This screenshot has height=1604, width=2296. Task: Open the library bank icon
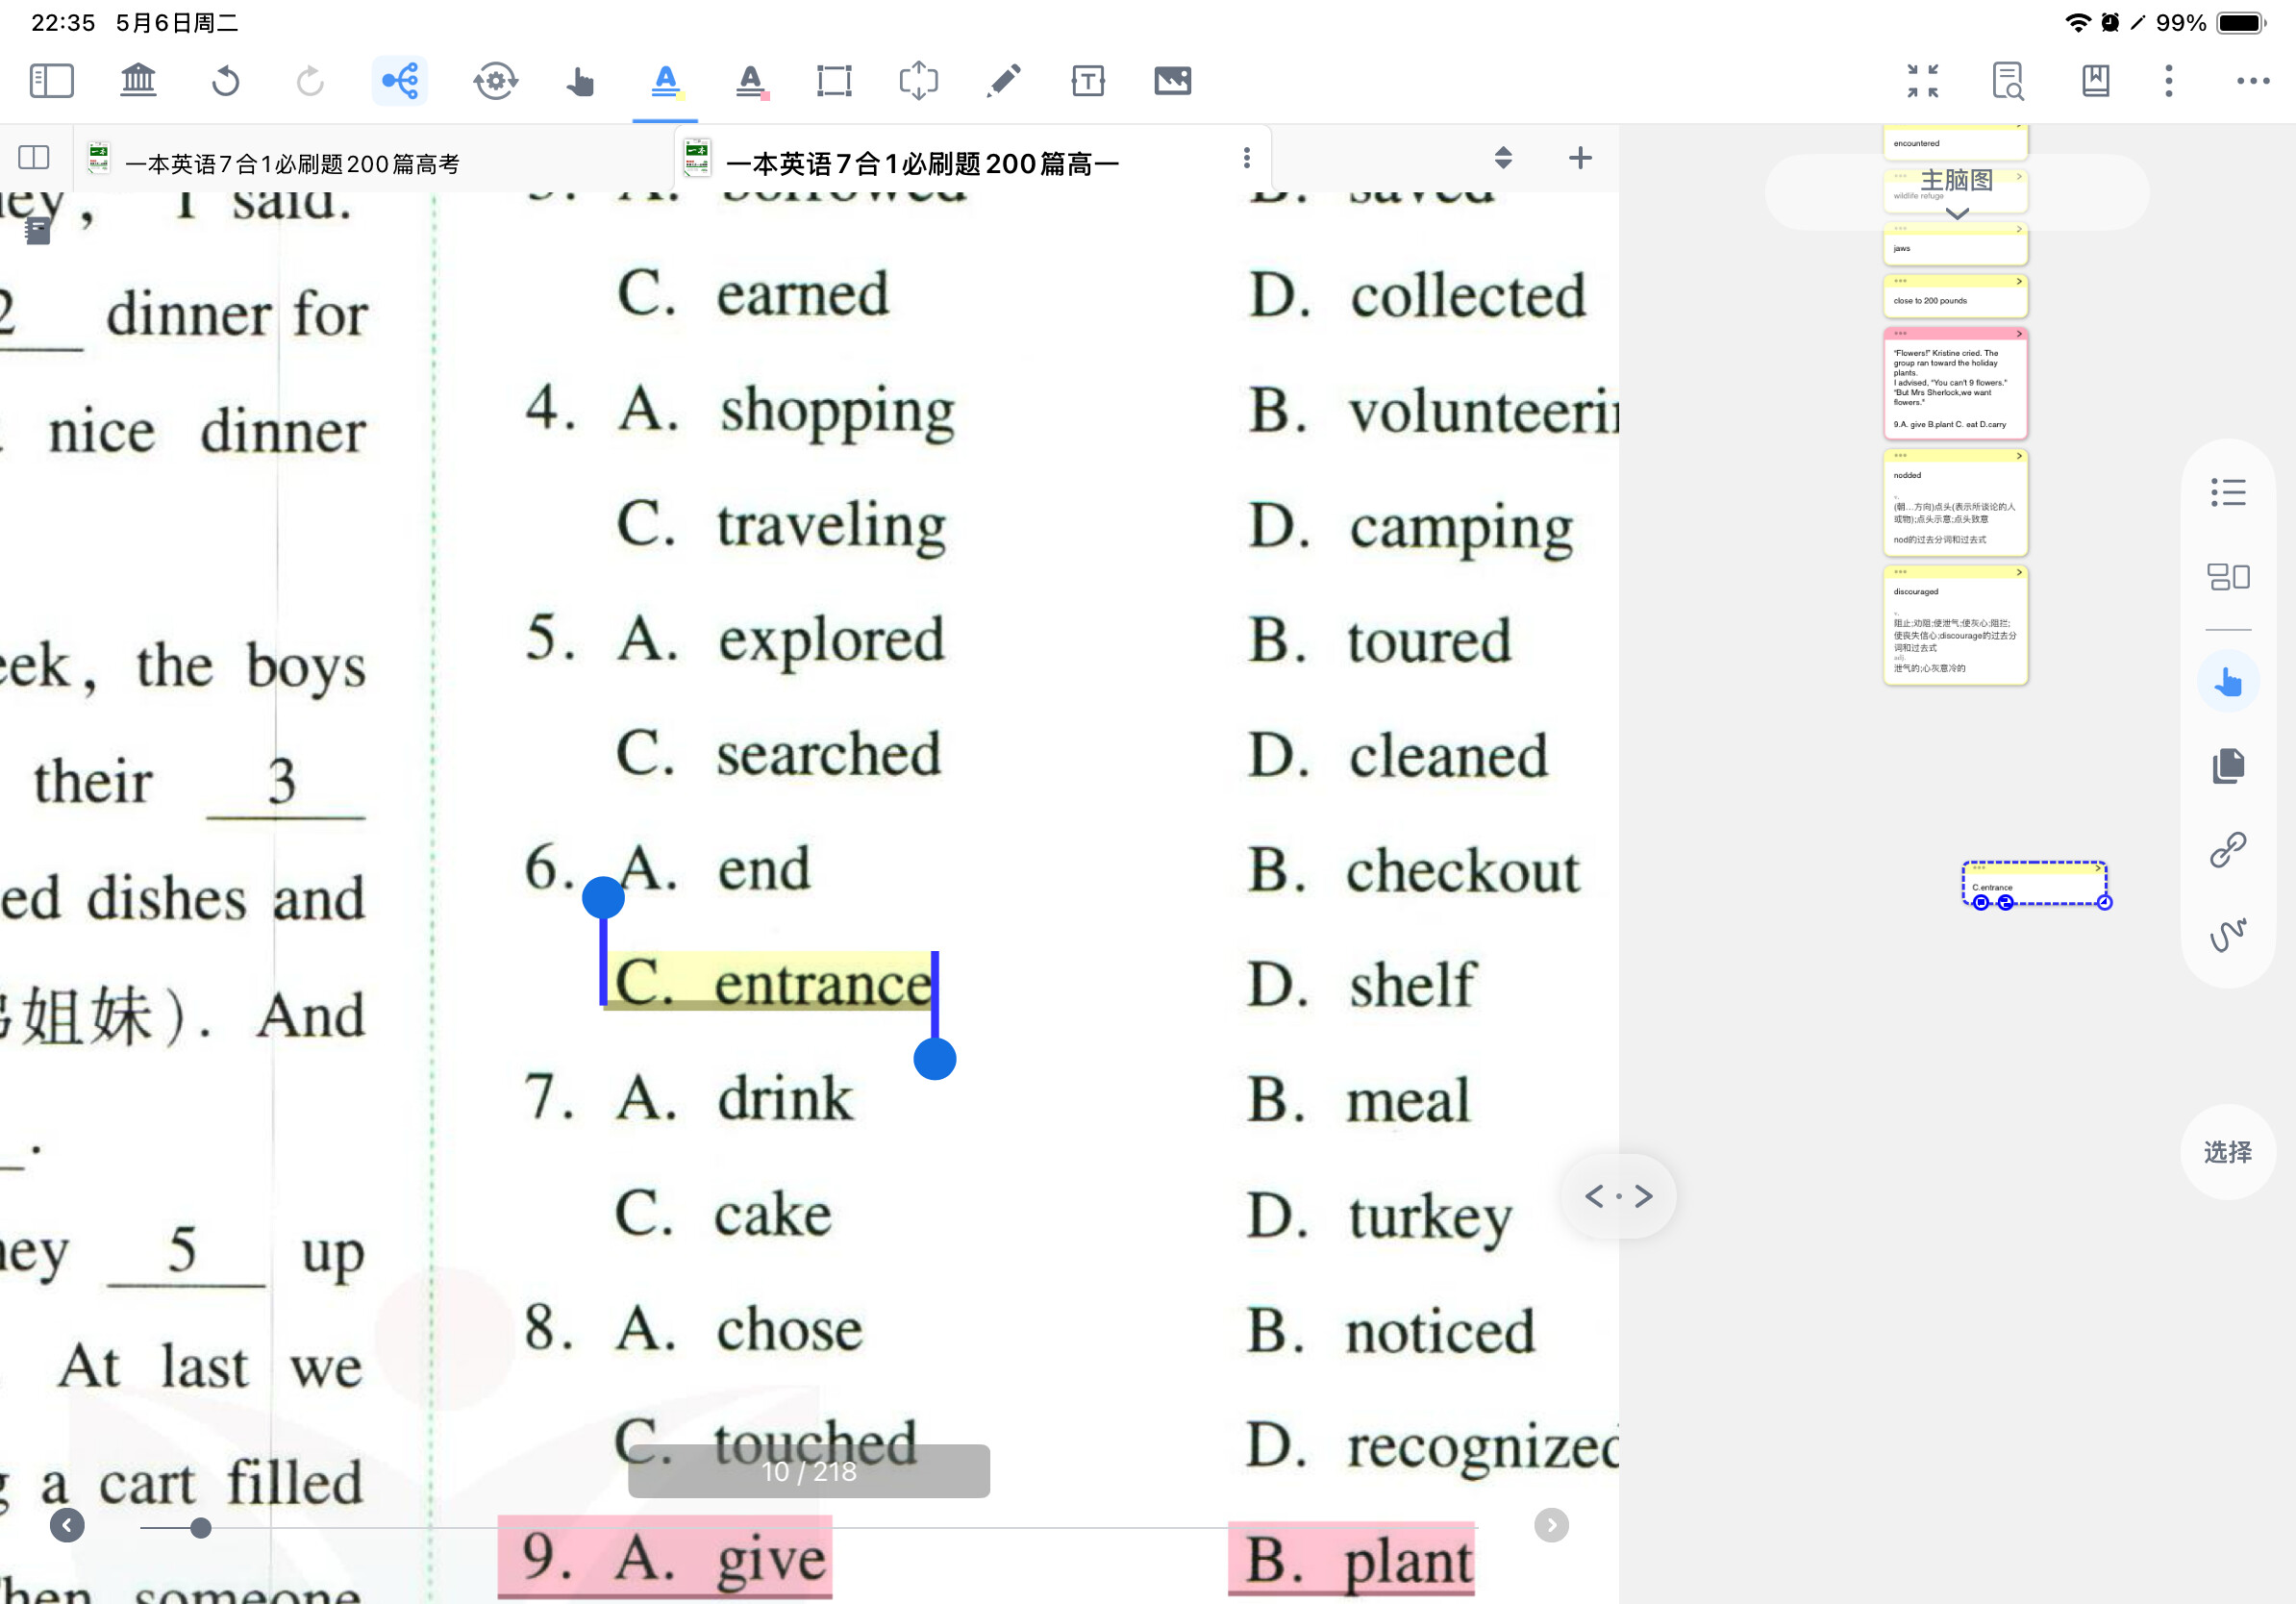pos(138,80)
